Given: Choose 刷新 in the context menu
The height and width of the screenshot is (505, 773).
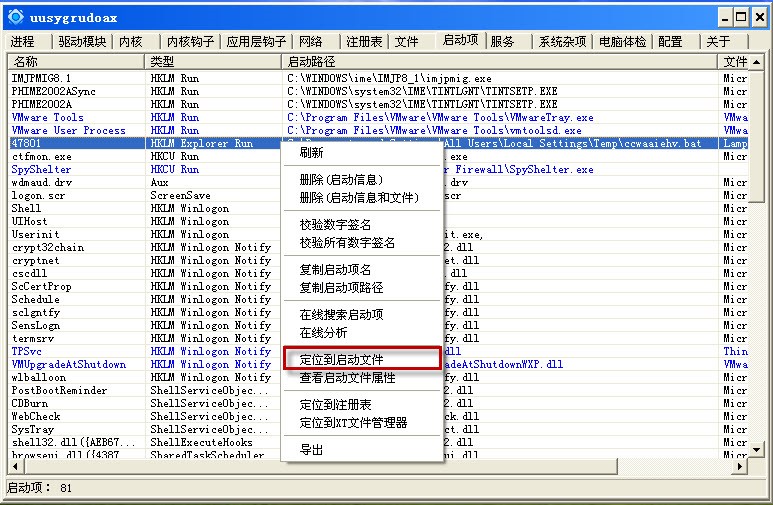Looking at the screenshot, I should (362, 153).
